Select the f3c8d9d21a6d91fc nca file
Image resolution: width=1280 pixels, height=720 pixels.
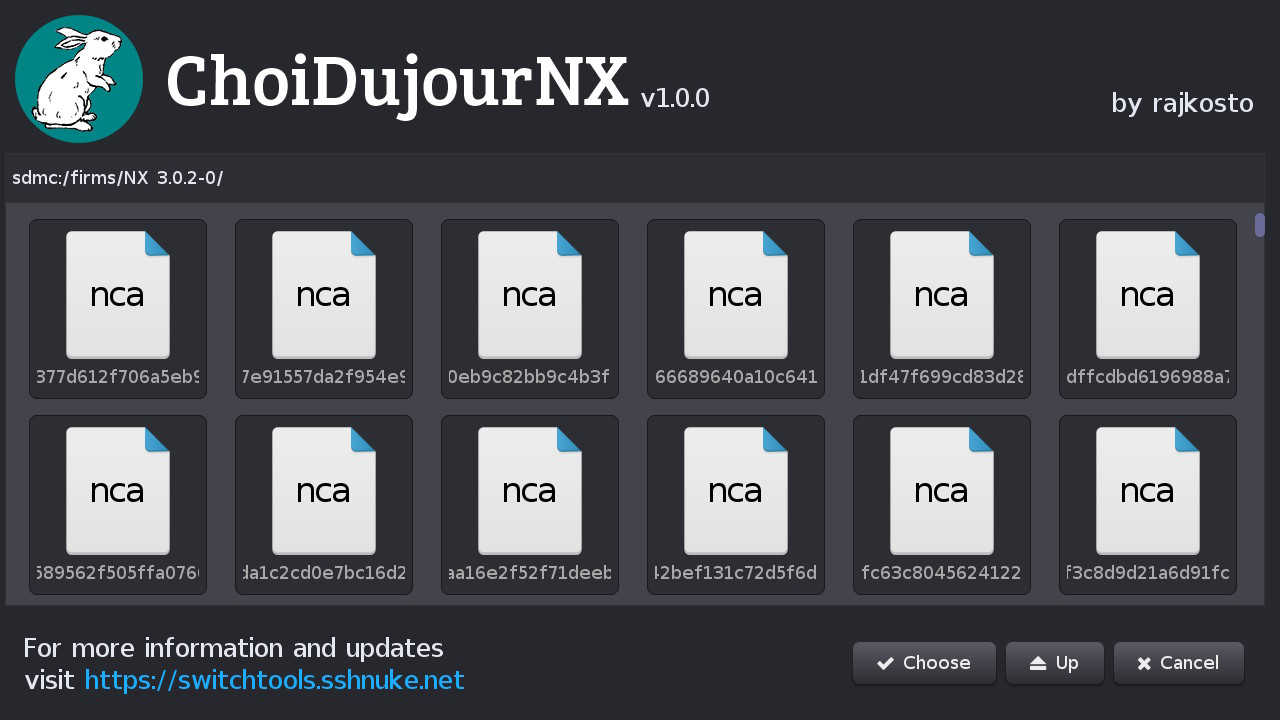(1148, 505)
